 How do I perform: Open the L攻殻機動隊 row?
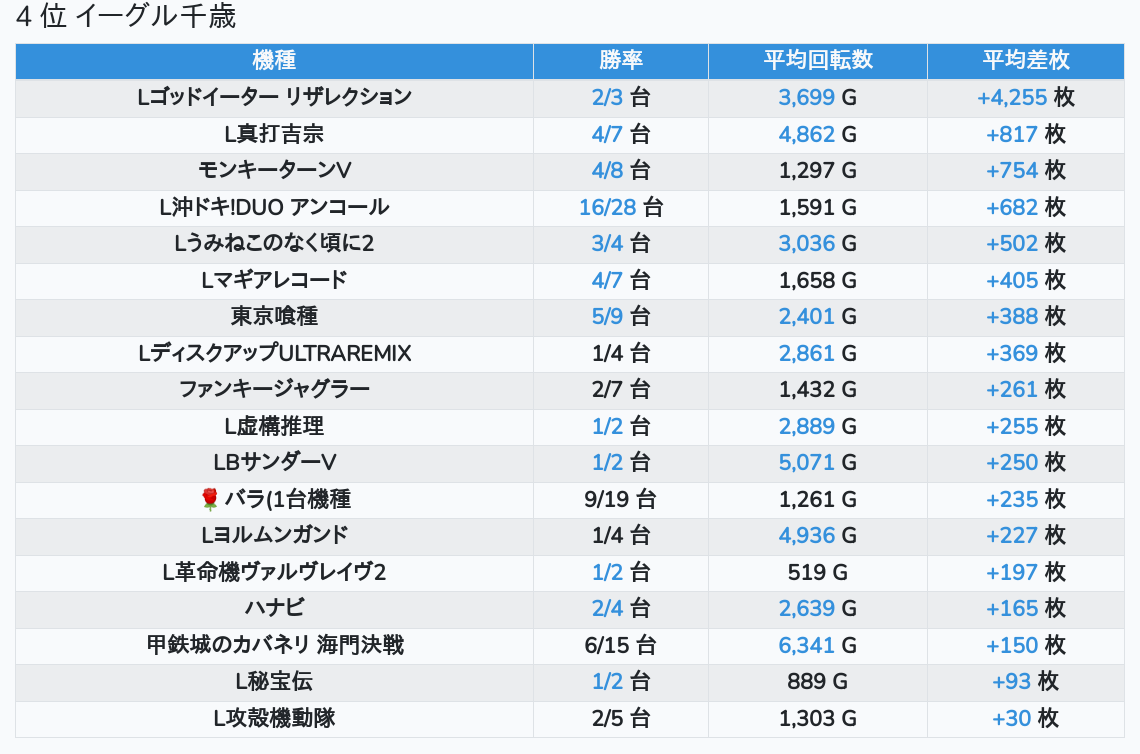(x=274, y=718)
